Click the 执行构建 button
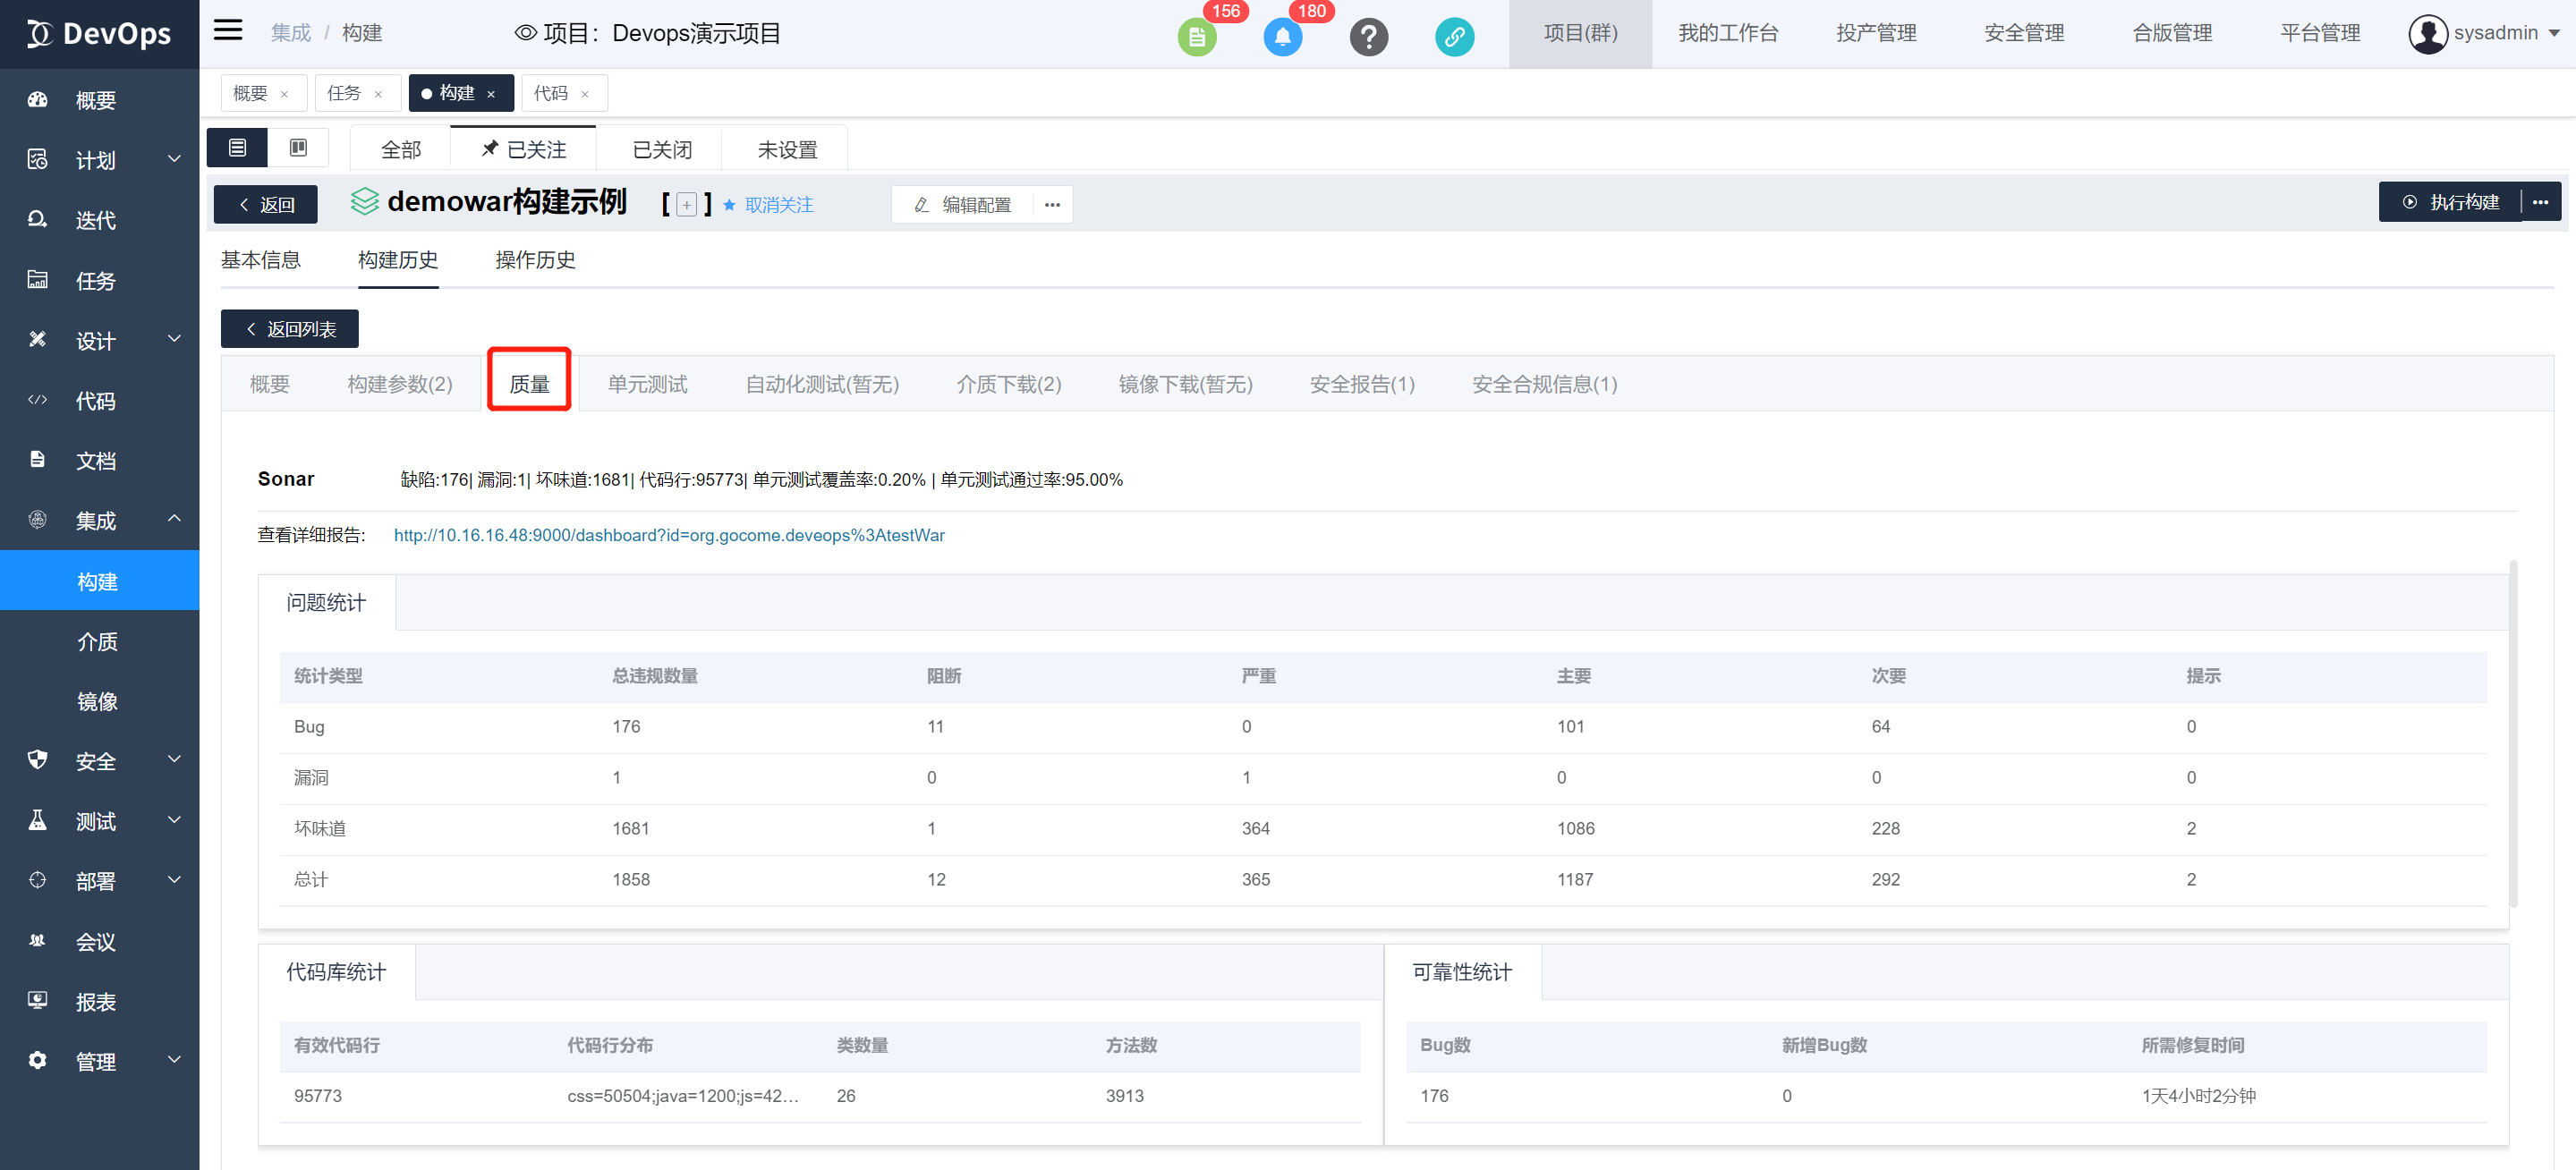 pos(2450,202)
